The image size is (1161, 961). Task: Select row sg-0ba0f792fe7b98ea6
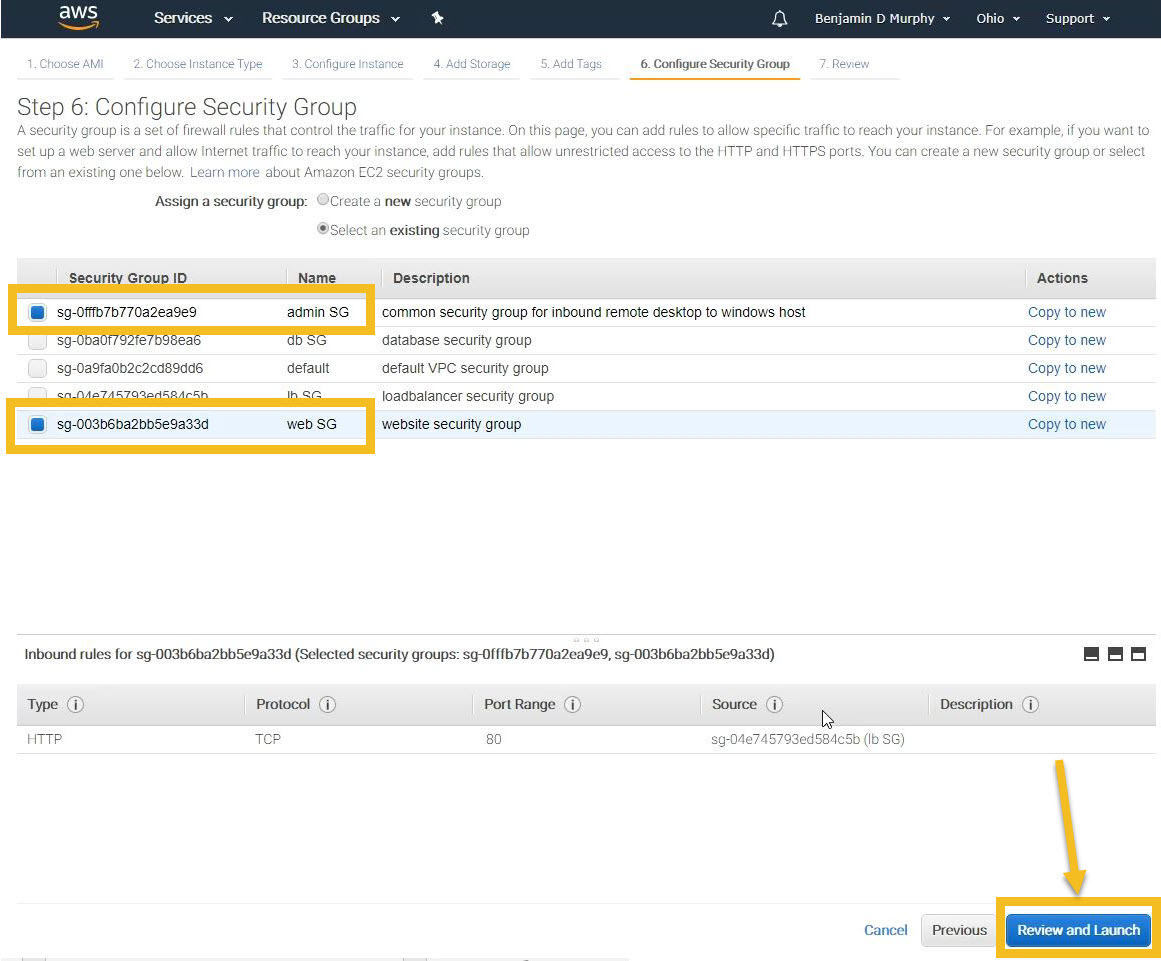pyautogui.click(x=586, y=341)
